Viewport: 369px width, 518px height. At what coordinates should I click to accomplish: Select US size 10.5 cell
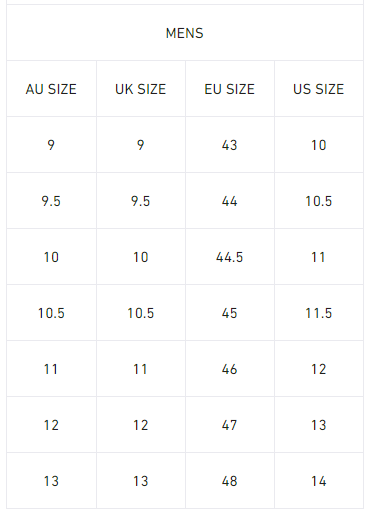[318, 201]
